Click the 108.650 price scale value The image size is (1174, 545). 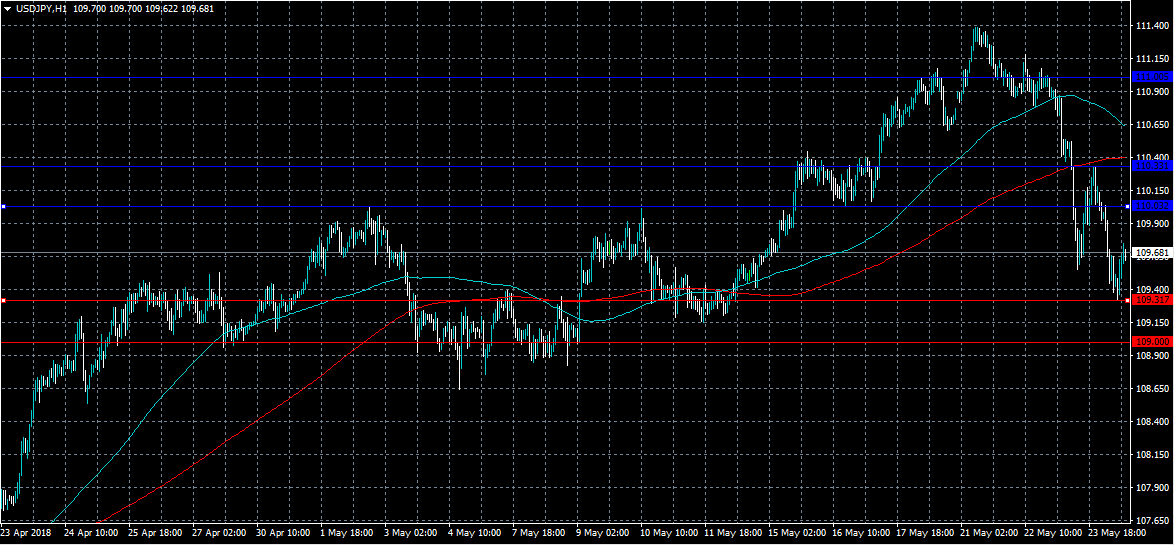click(x=1152, y=389)
